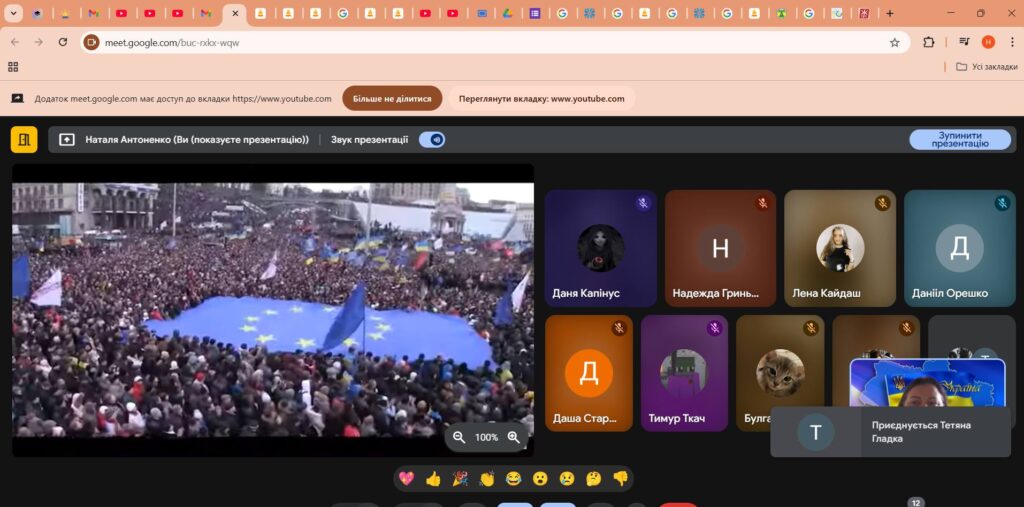Send the thumbs up reaction
1024x507 pixels.
[433, 479]
